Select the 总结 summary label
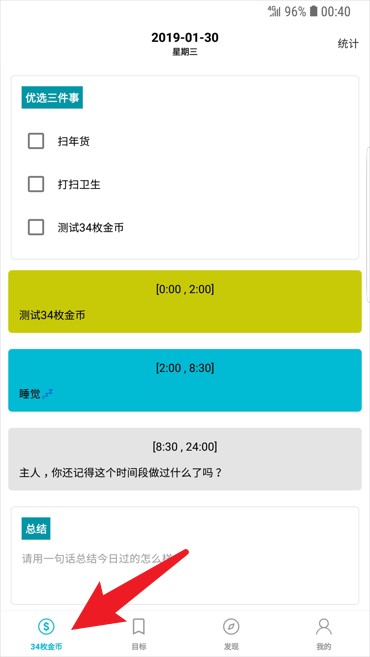The image size is (370, 657). 36,529
